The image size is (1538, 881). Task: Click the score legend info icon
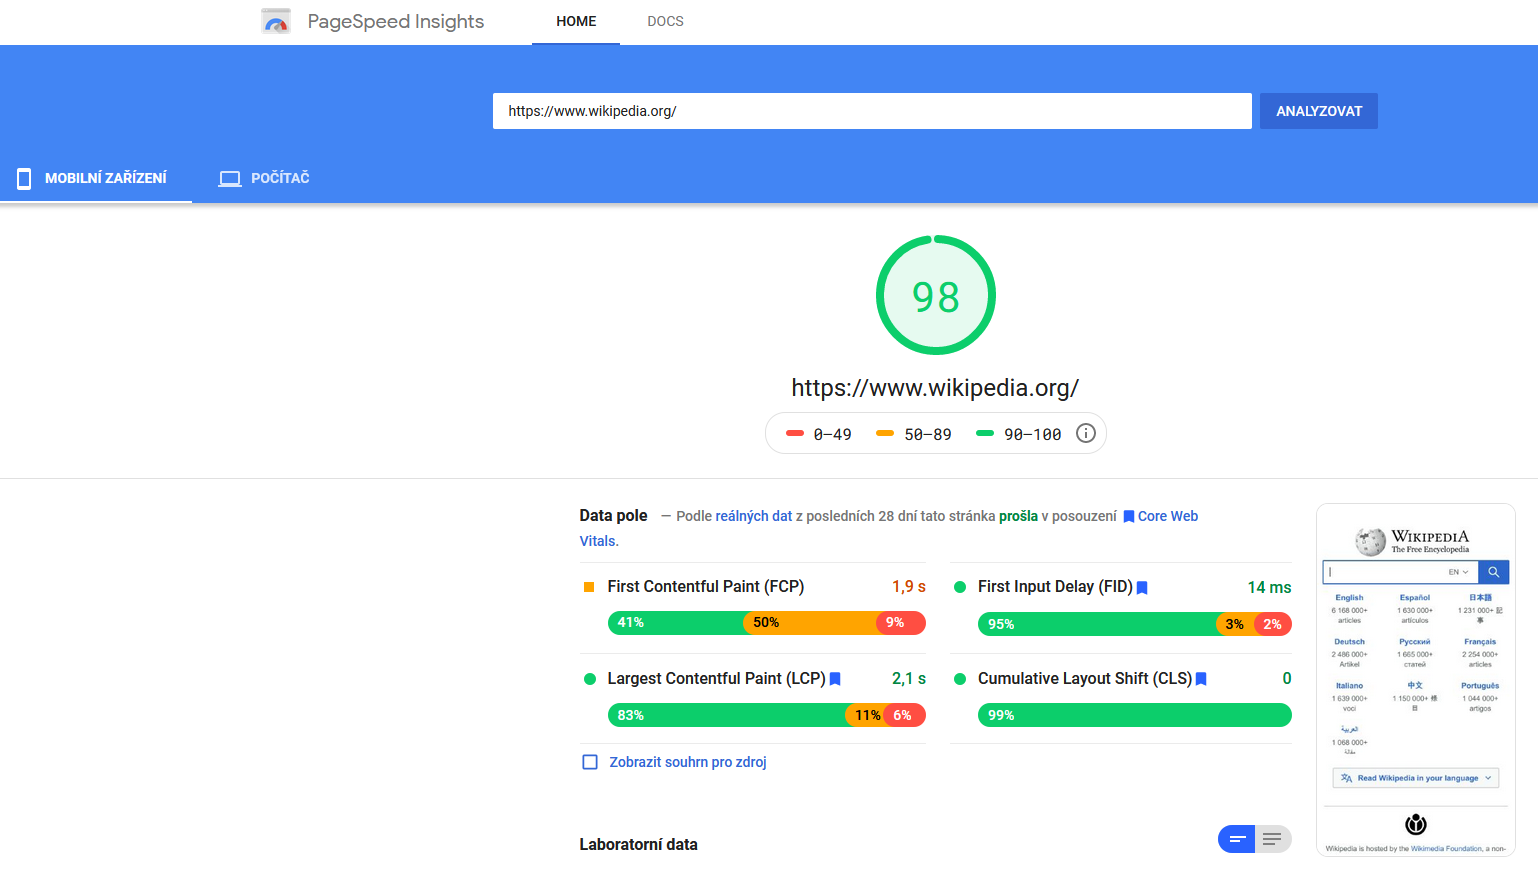coord(1086,433)
